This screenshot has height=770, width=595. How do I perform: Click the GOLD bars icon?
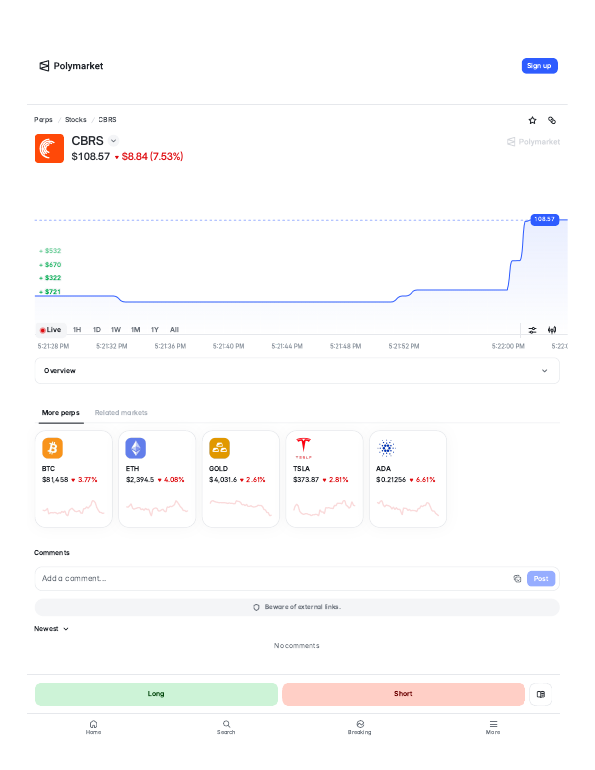219,448
